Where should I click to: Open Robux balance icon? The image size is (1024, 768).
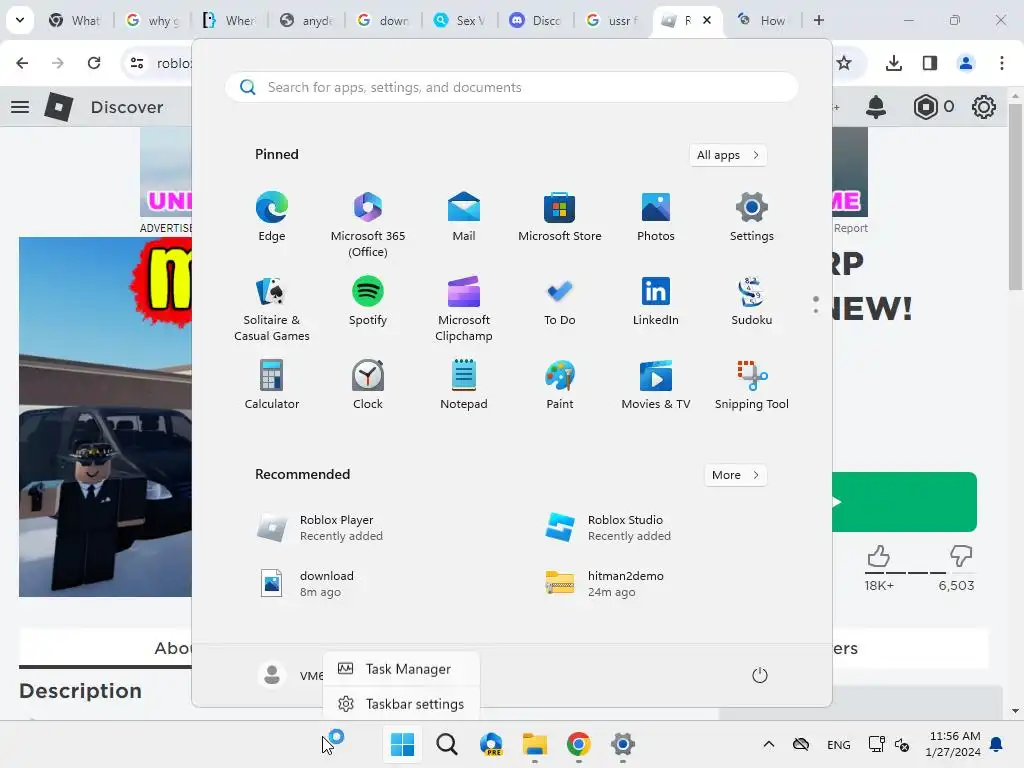(925, 107)
